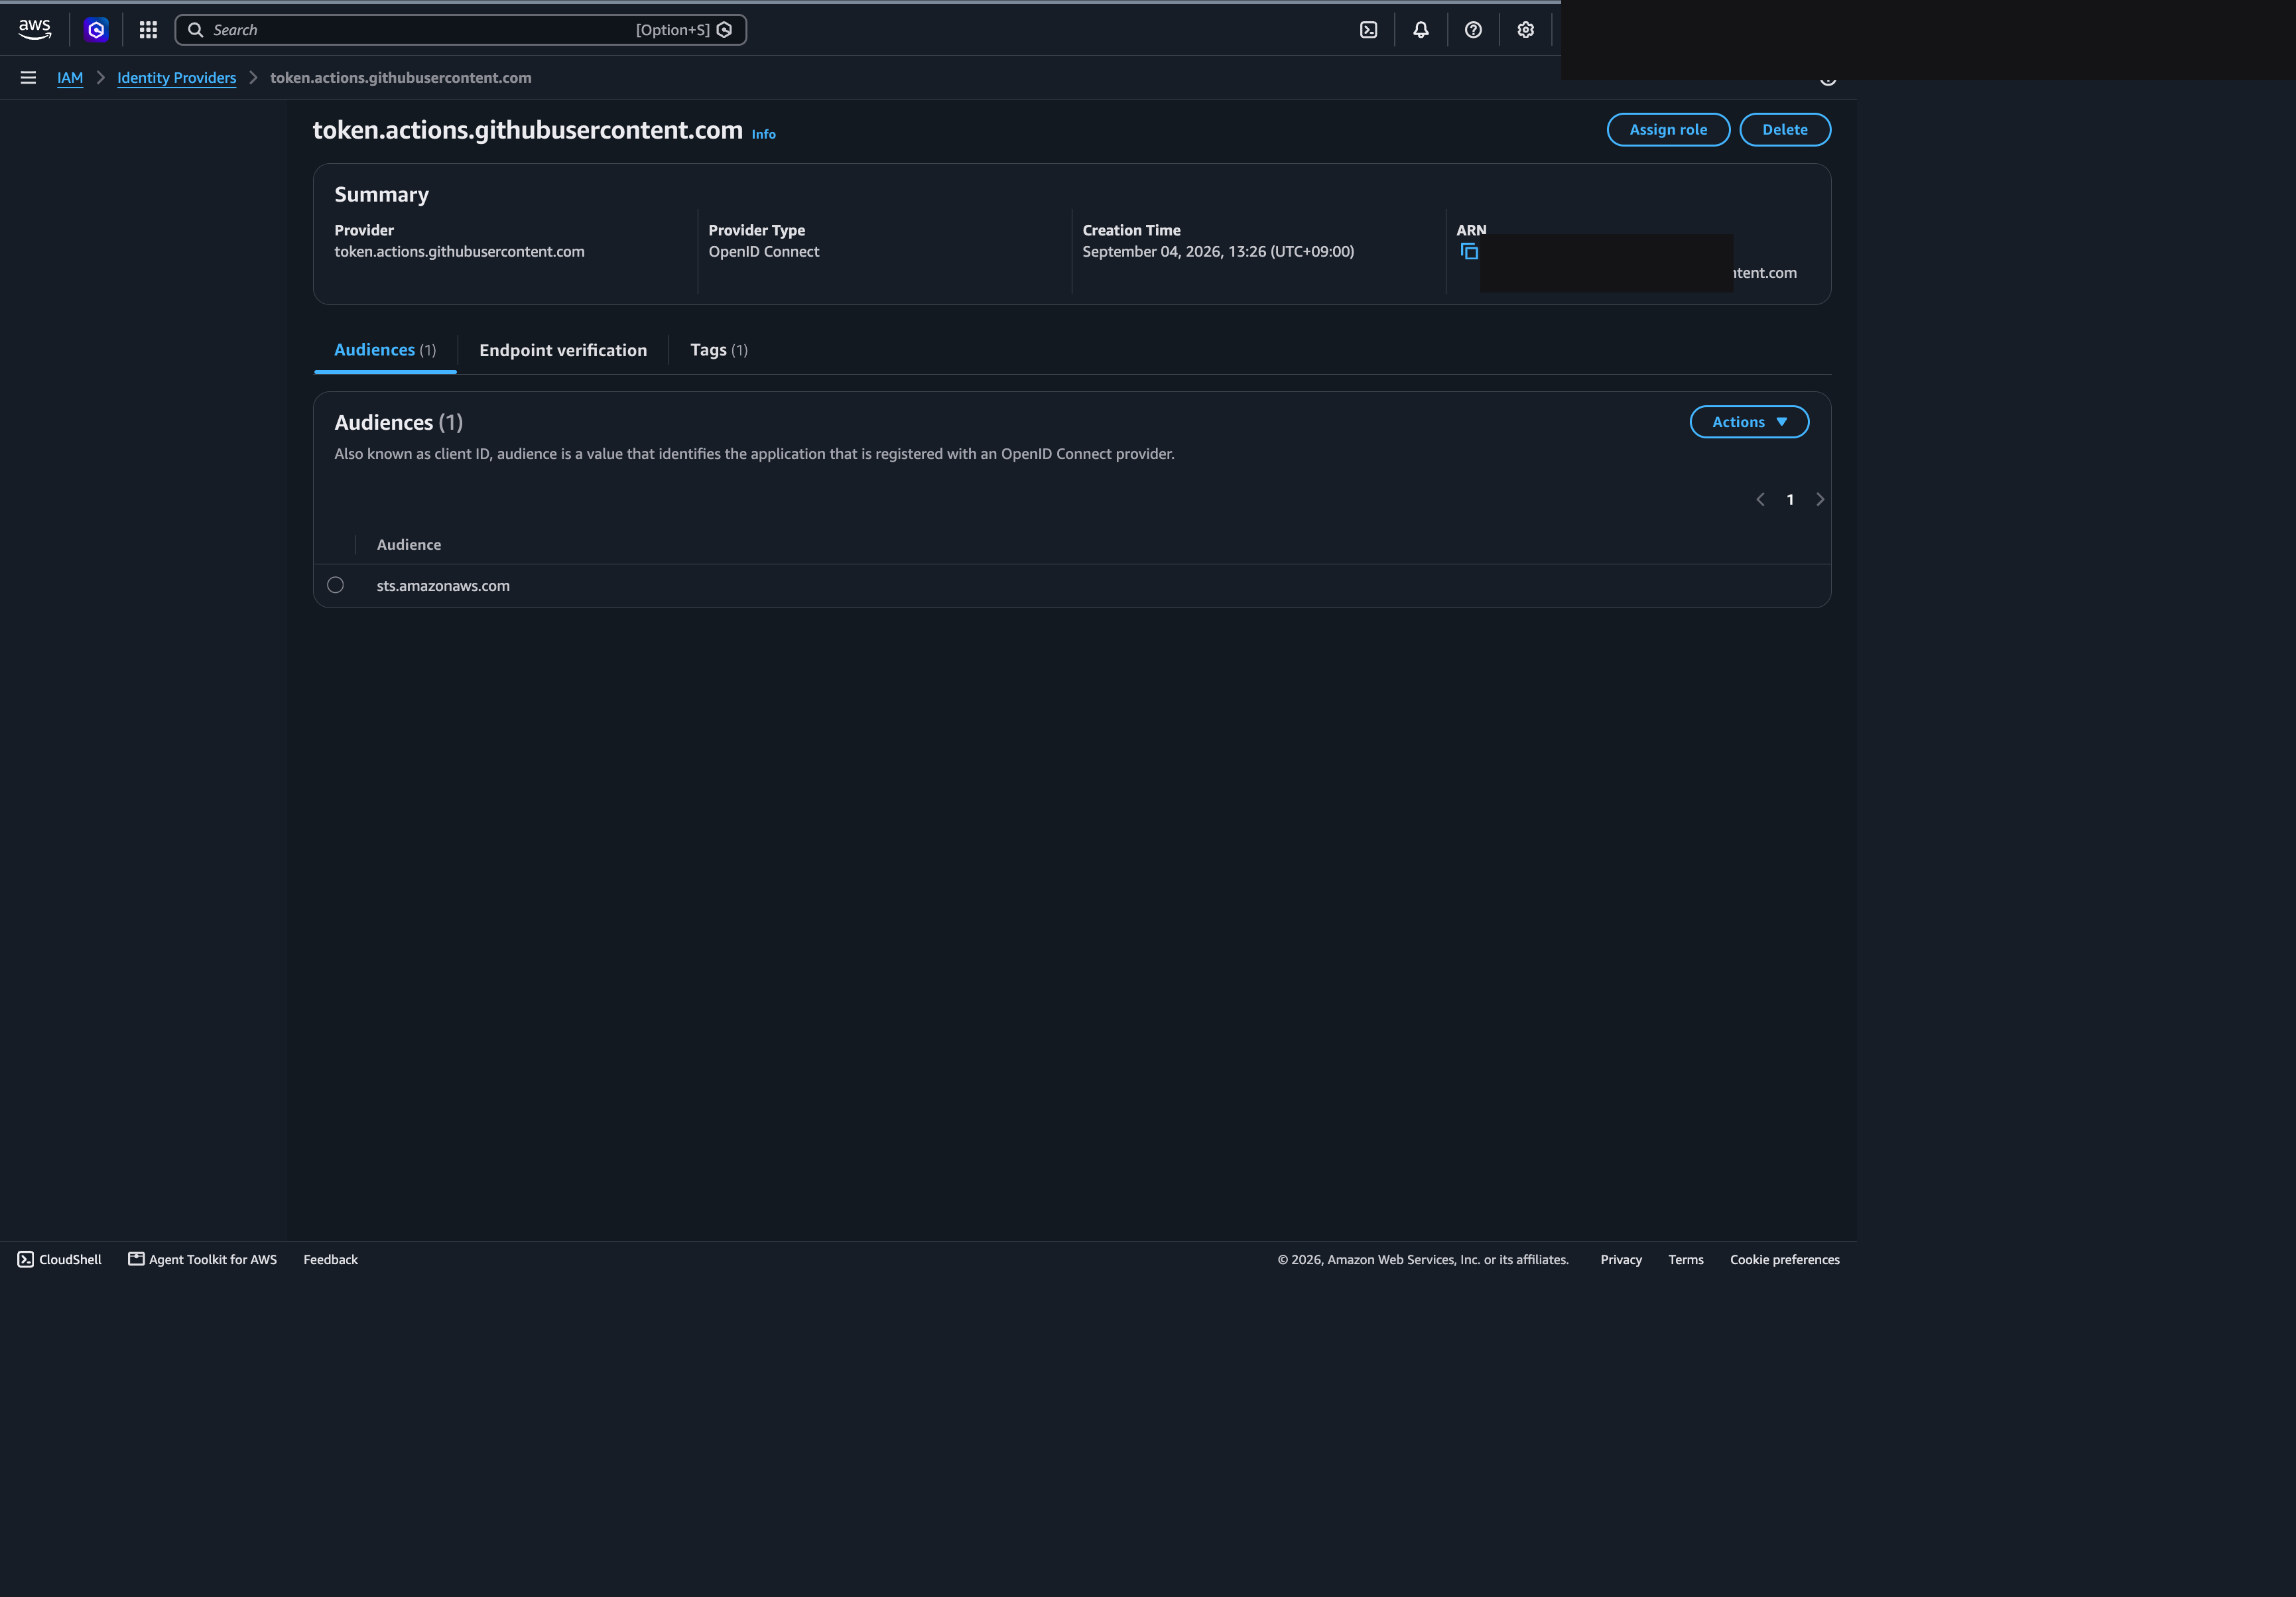Viewport: 2296px width, 1597px height.
Task: Open the notifications bell icon
Action: tap(1421, 30)
